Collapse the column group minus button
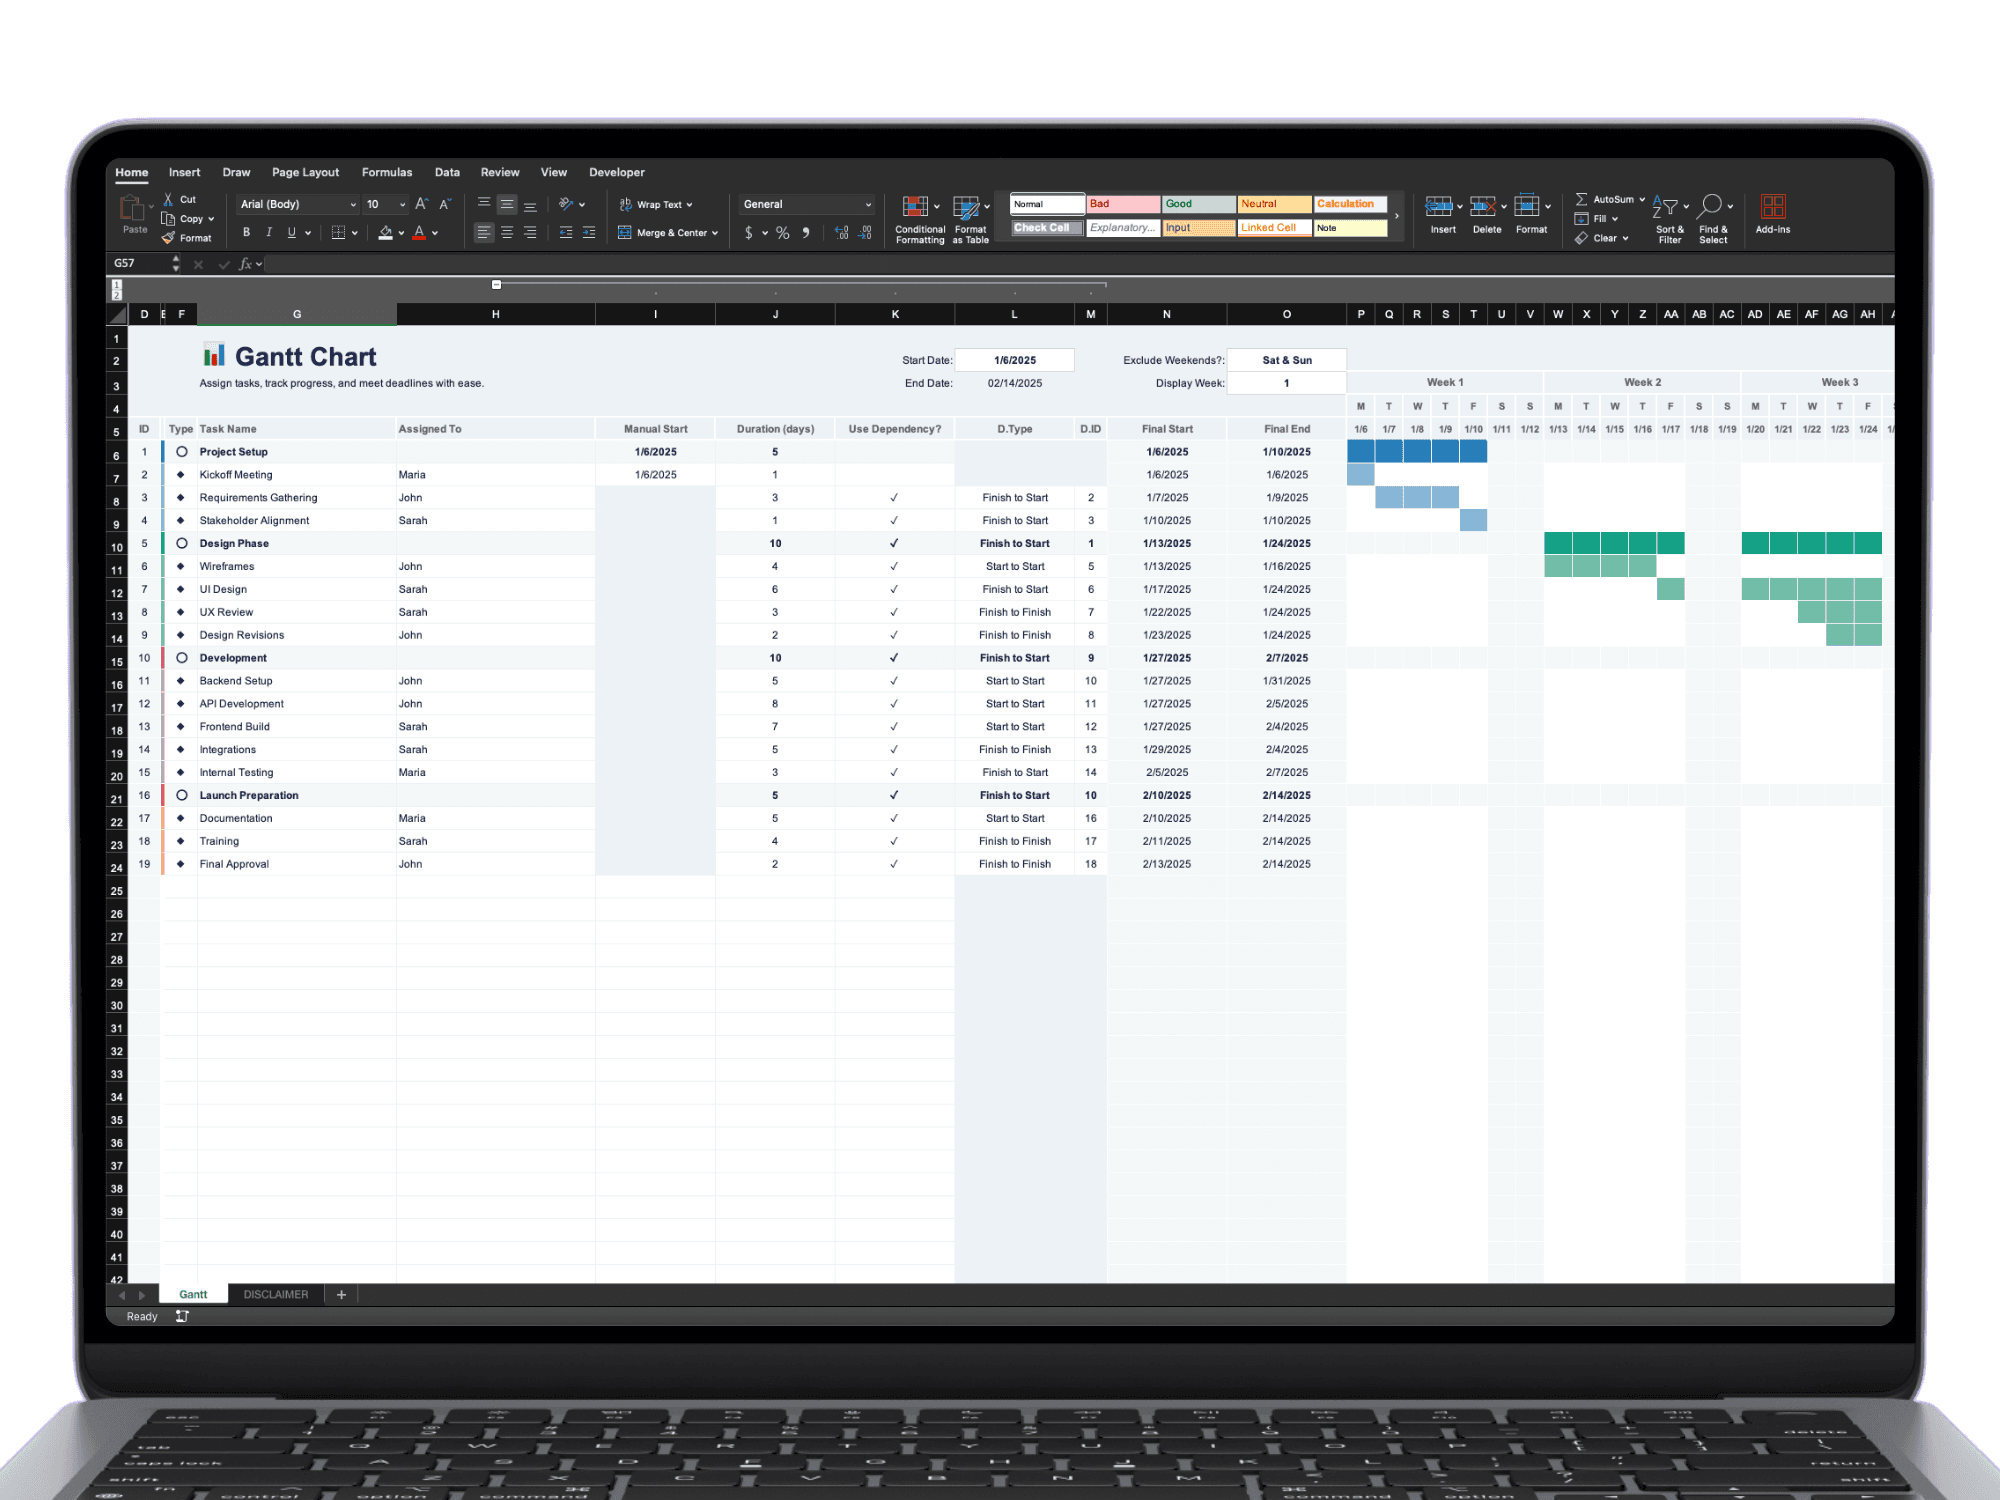 coord(496,285)
